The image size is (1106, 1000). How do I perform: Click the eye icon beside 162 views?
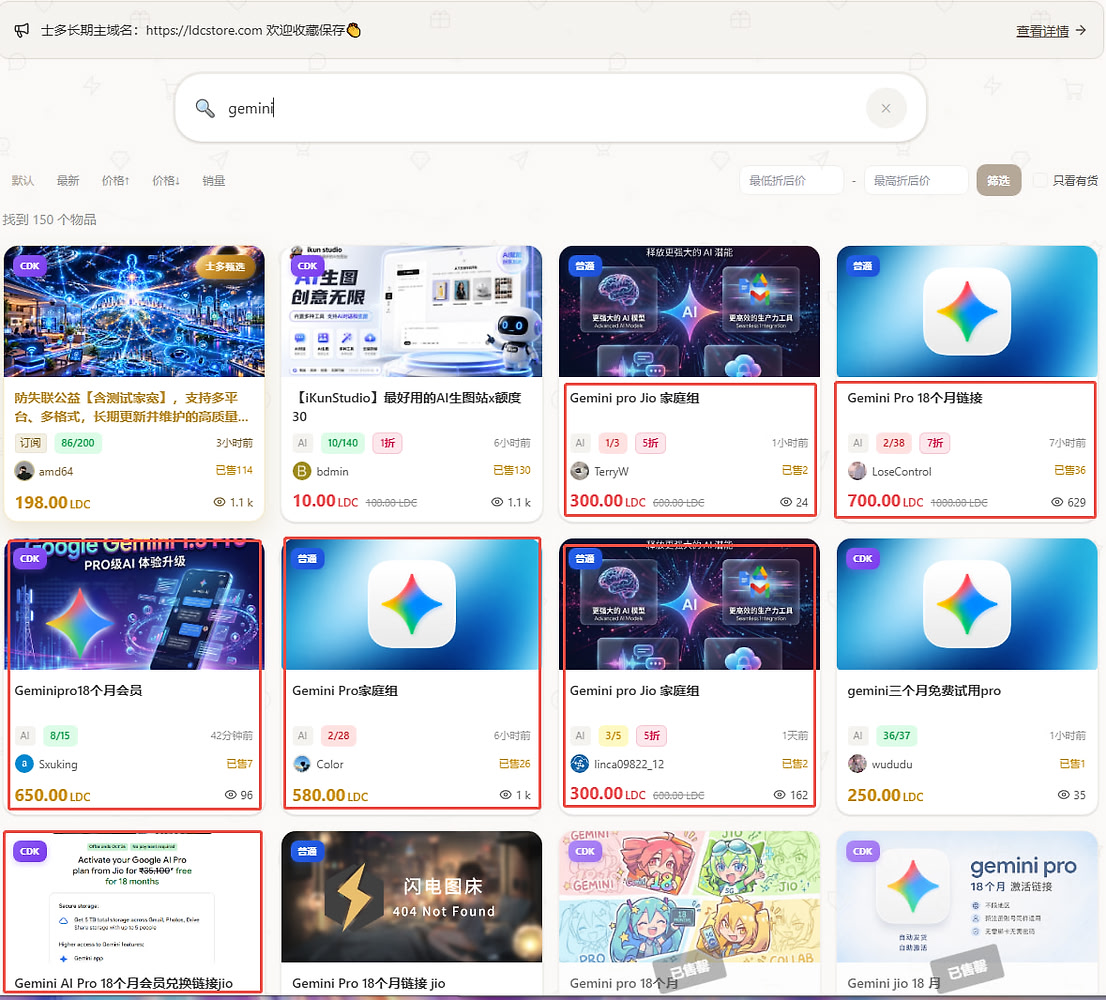click(x=779, y=795)
